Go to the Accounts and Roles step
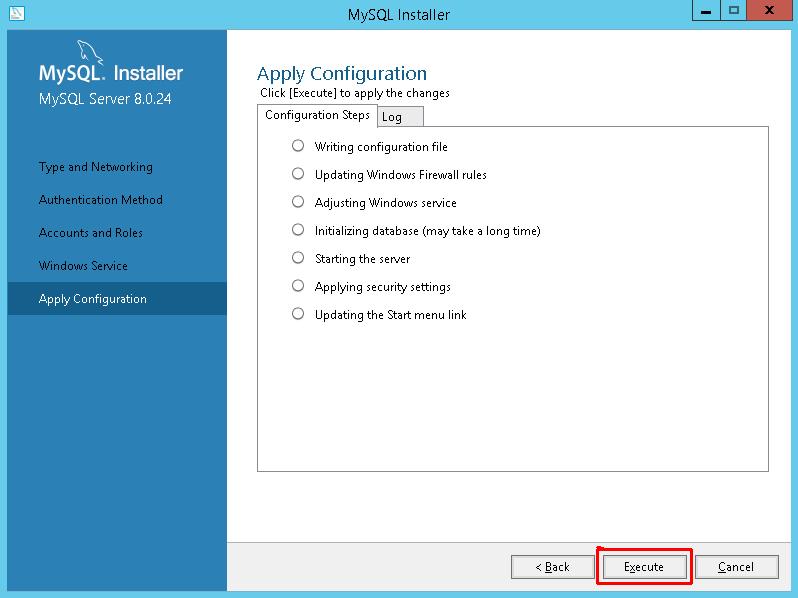This screenshot has width=798, height=598. click(x=91, y=233)
